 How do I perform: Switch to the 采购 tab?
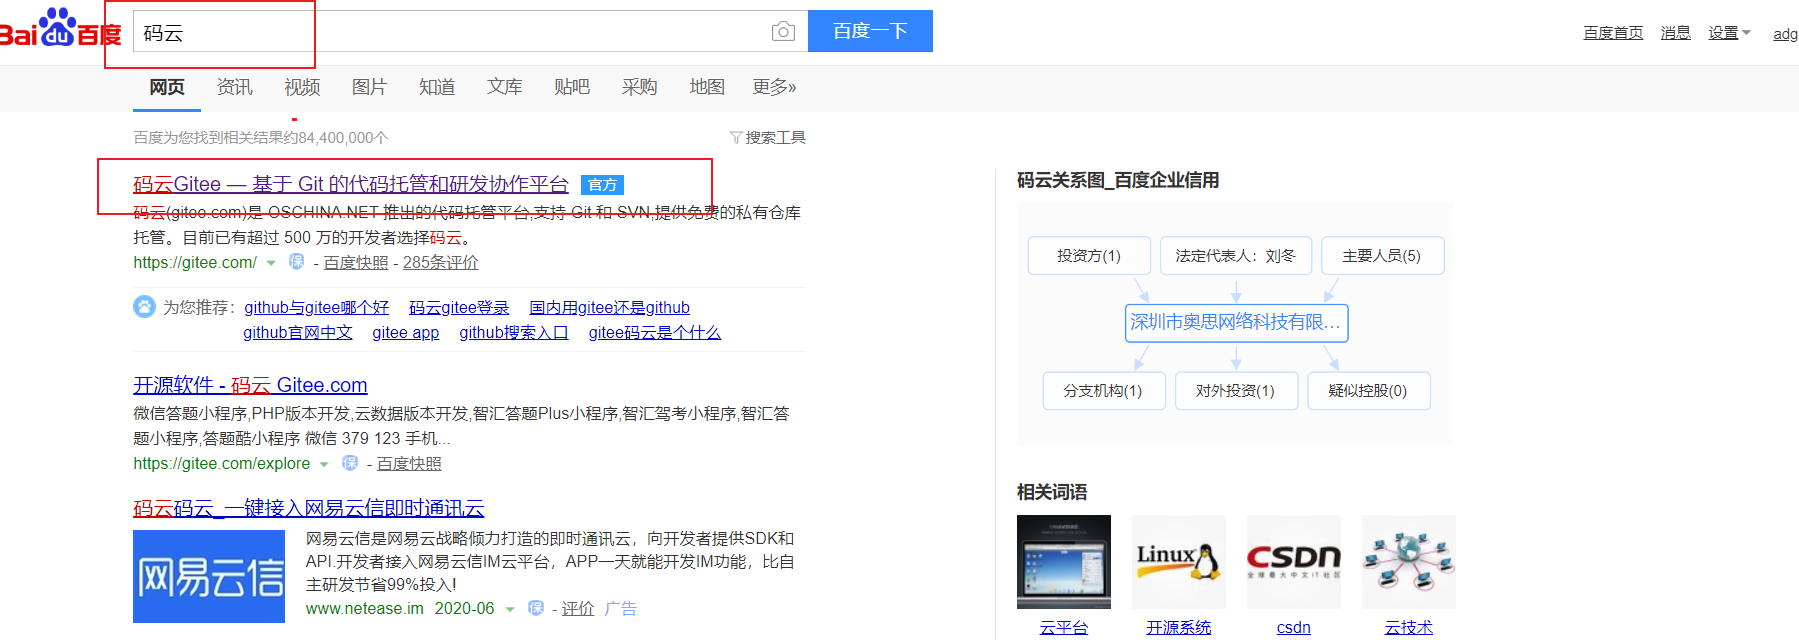pyautogui.click(x=639, y=87)
